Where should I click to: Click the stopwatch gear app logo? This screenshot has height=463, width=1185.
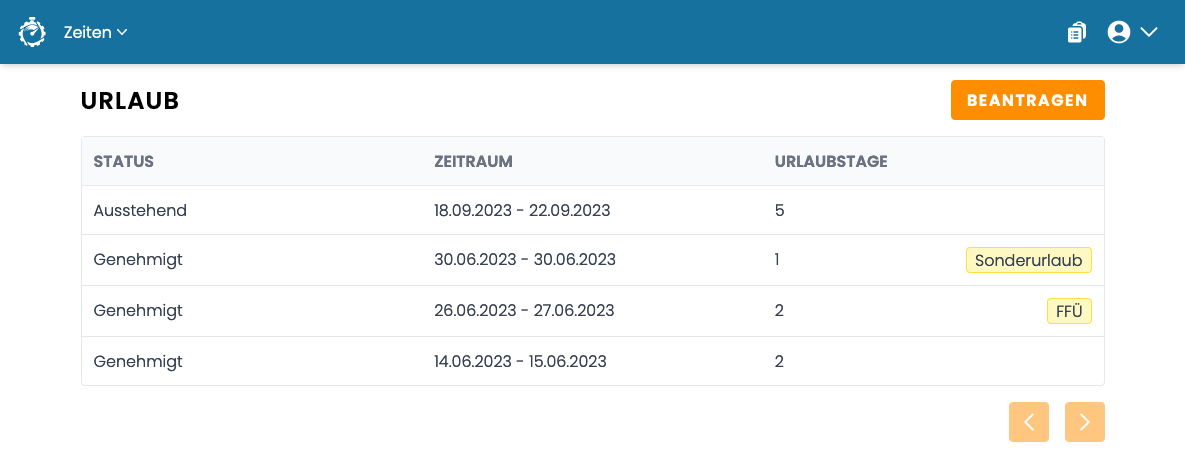(32, 32)
